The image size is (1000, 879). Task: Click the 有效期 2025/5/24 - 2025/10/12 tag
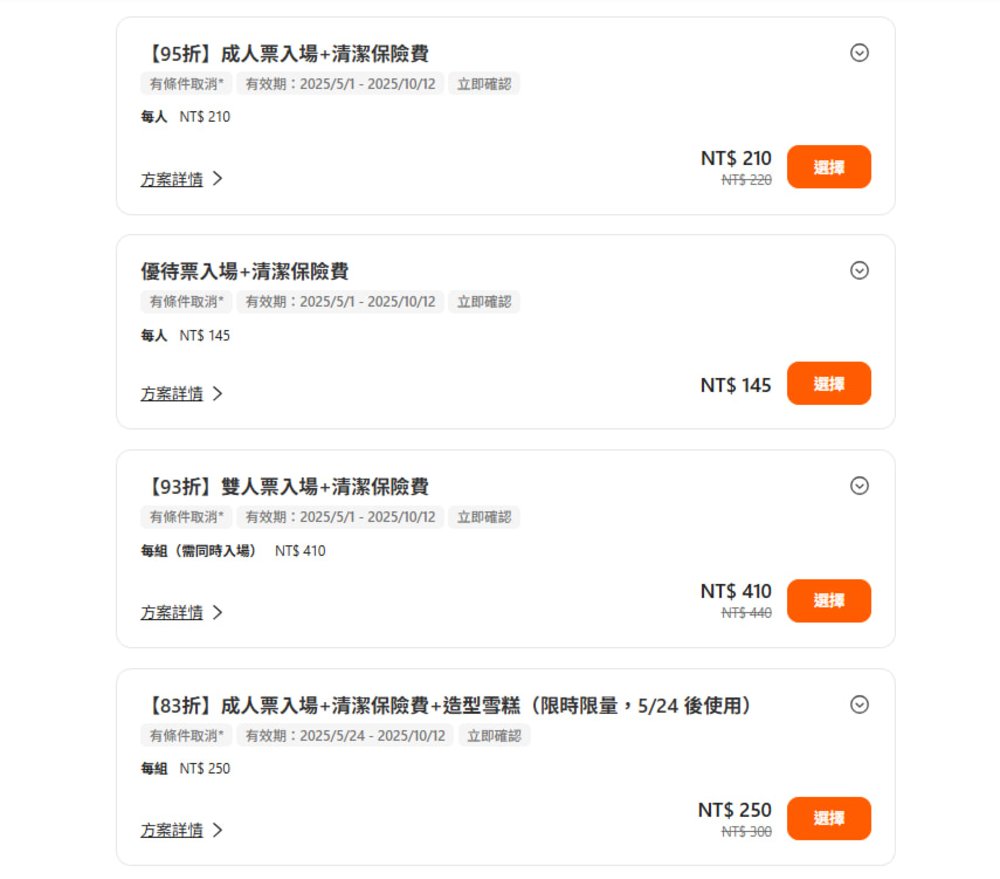(345, 736)
